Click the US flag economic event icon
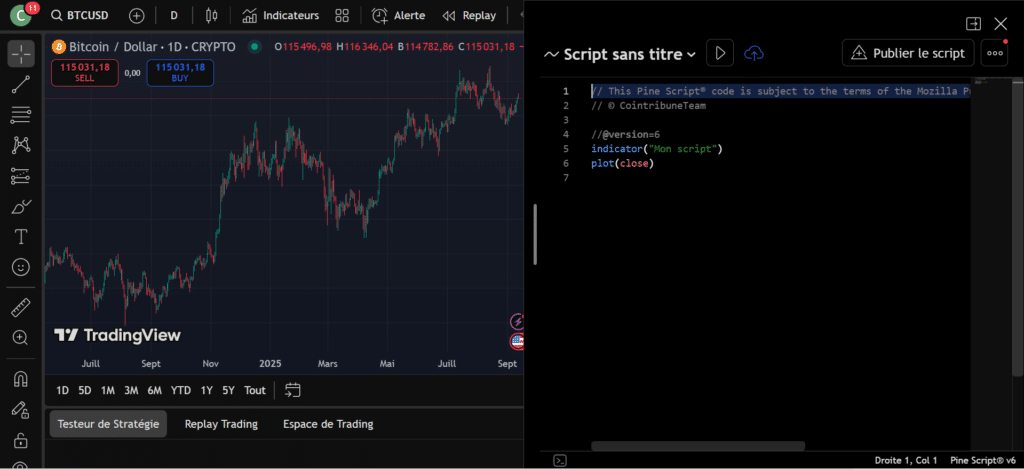Viewport: 1024px width, 470px height. 517,341
